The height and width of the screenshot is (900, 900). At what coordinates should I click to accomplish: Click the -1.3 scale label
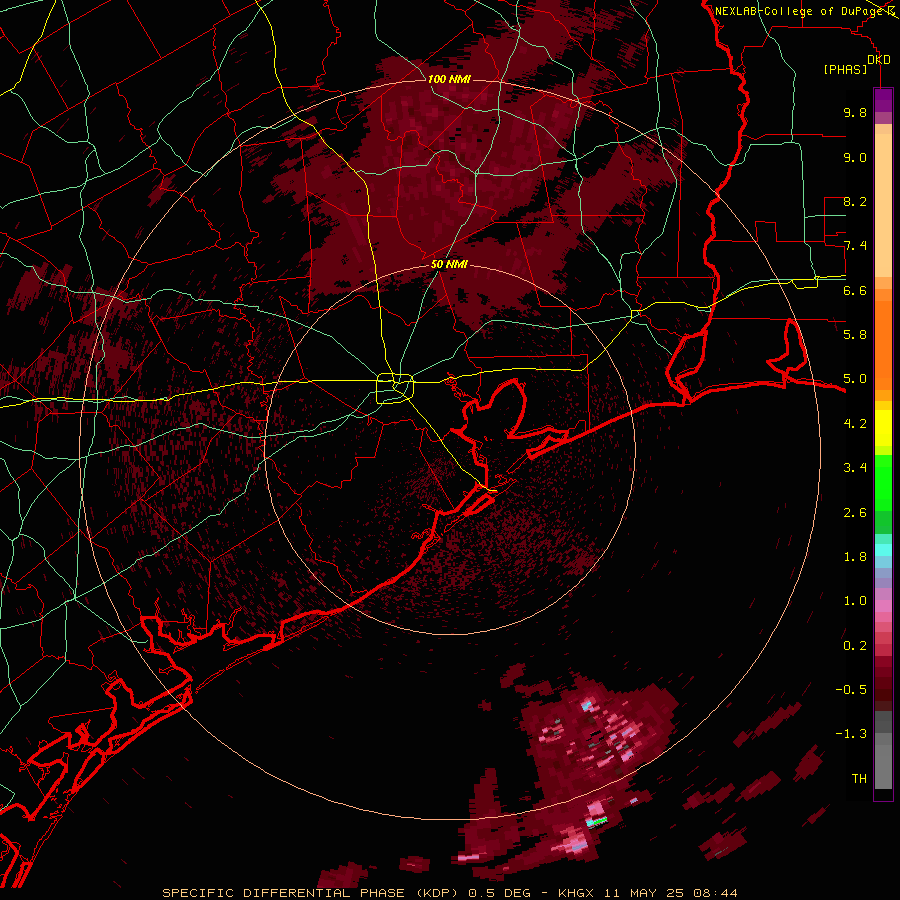point(851,734)
